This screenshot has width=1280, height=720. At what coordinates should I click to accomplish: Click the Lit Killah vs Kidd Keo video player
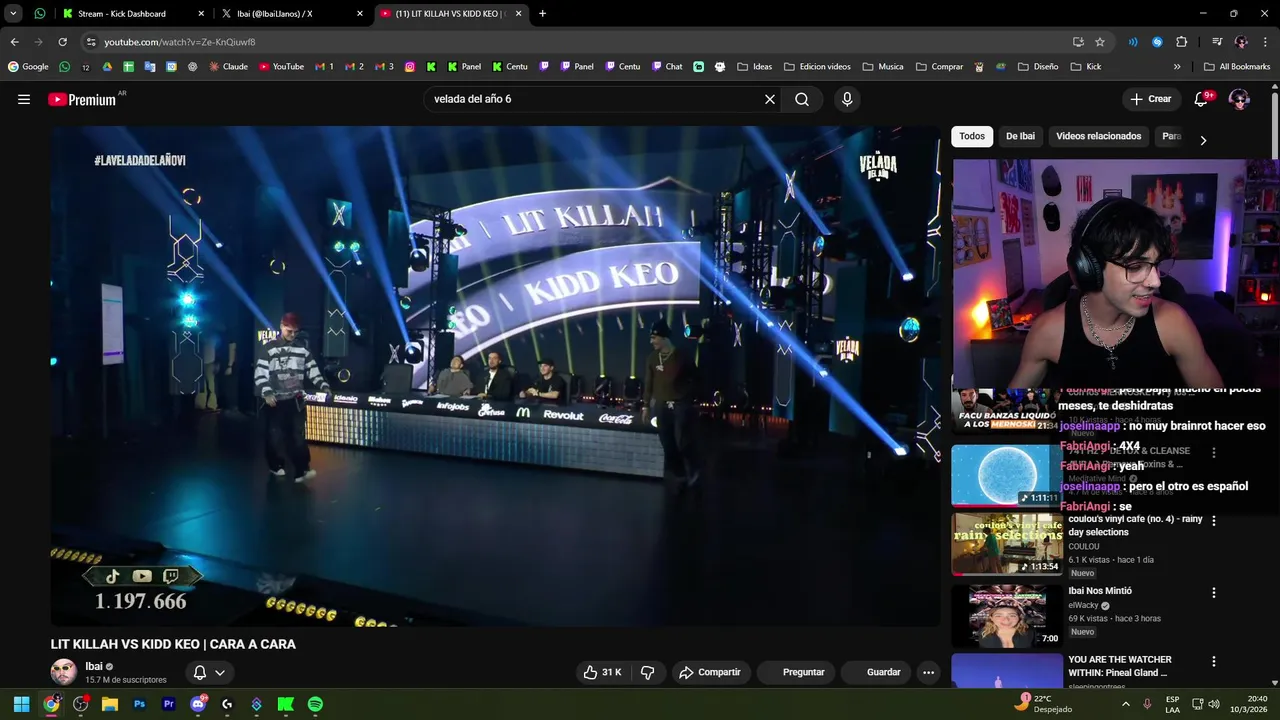495,376
